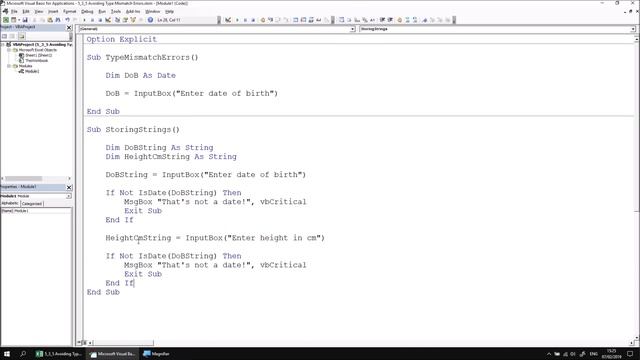This screenshot has width=640, height=360.
Task: Open the Debug menu
Action: tap(87, 11)
